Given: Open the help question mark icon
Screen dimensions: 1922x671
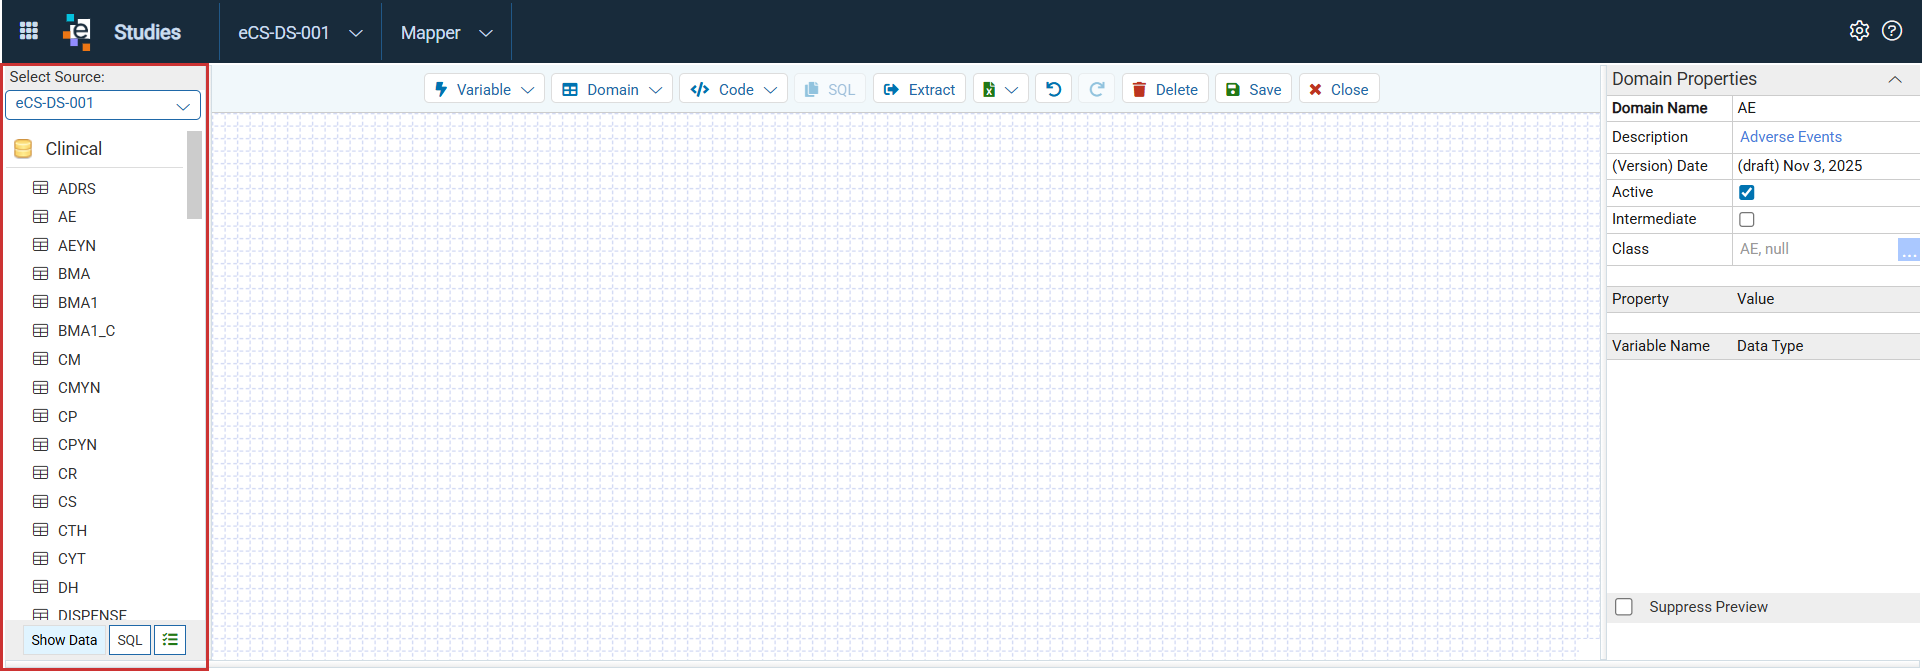Looking at the screenshot, I should click(1892, 30).
